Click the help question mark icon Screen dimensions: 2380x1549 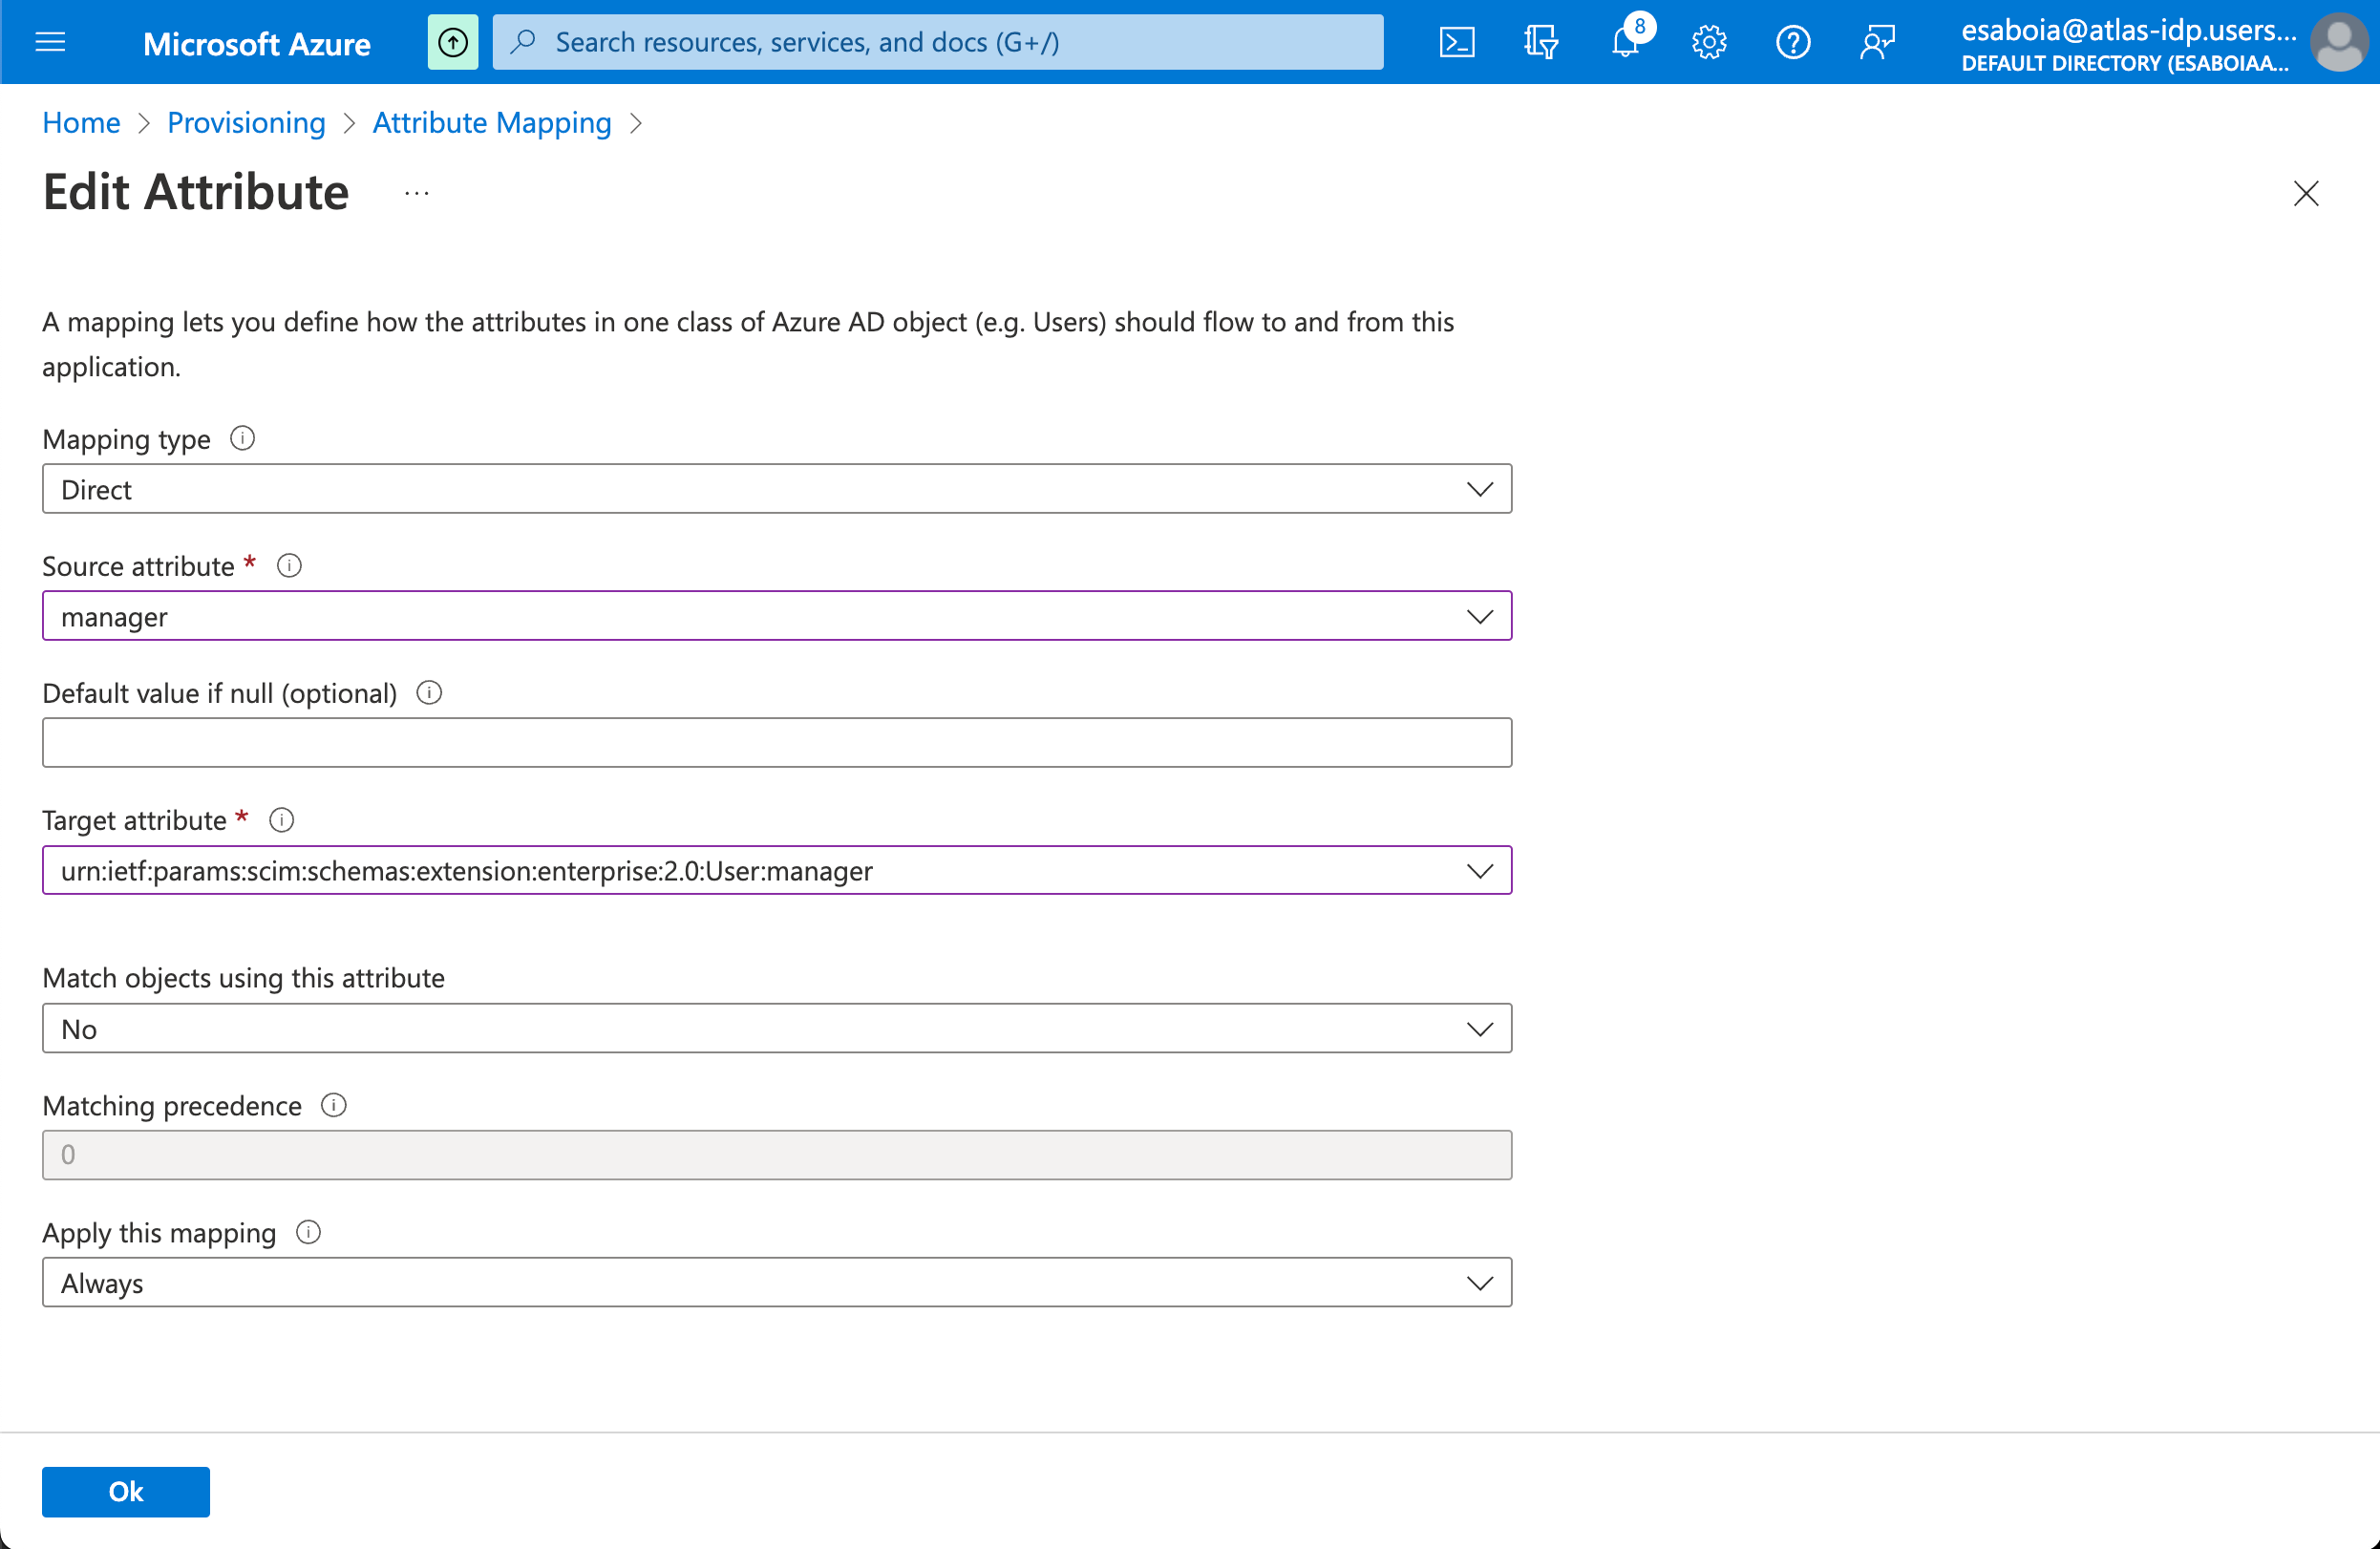click(1794, 42)
